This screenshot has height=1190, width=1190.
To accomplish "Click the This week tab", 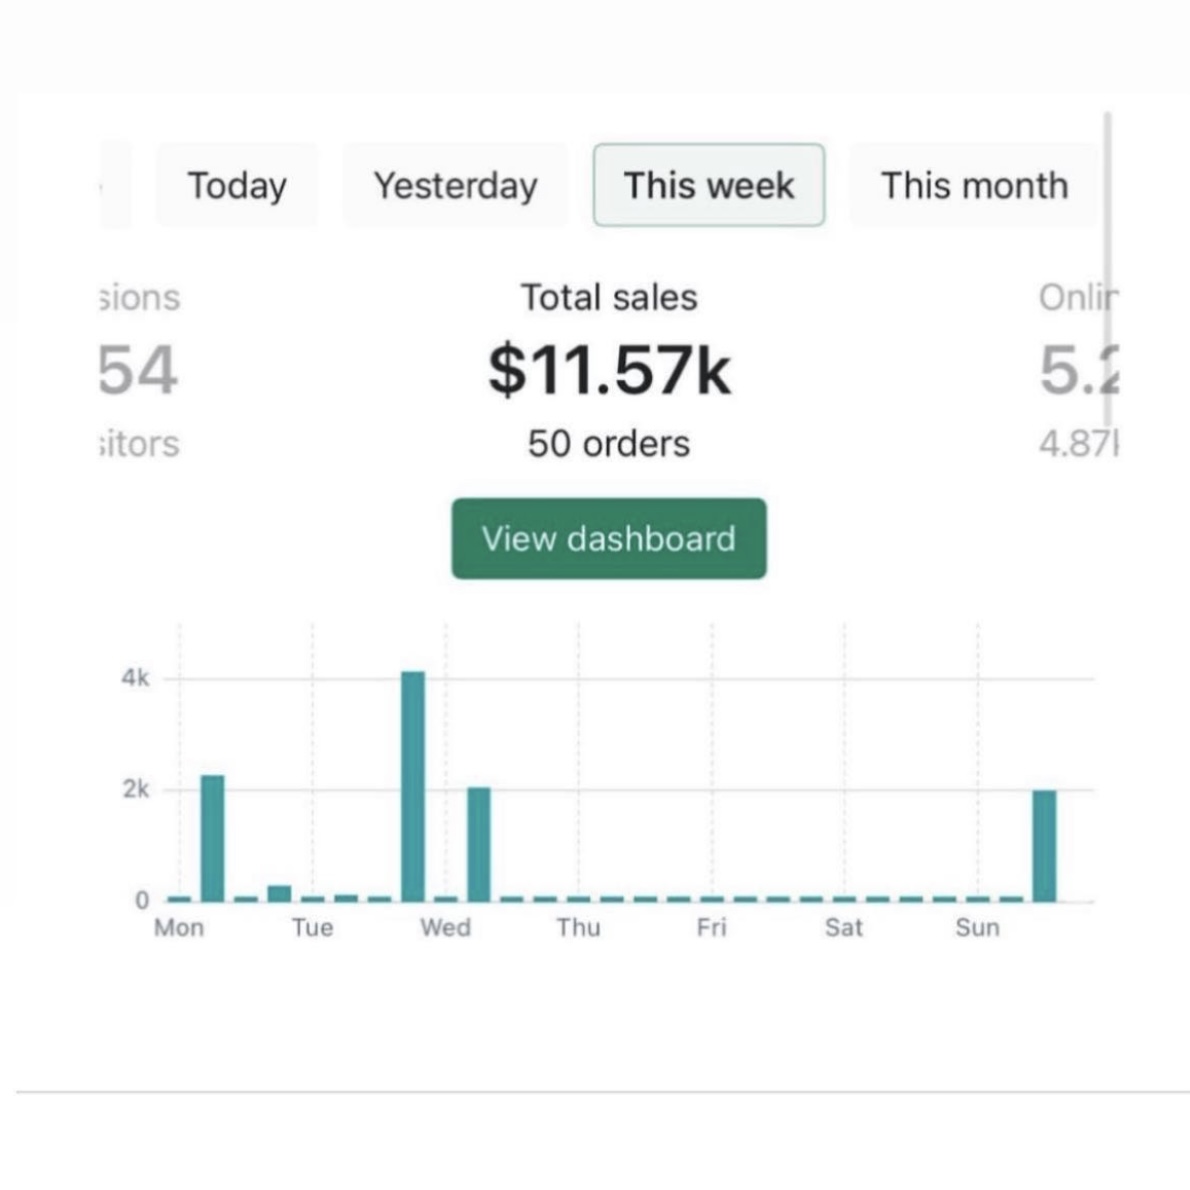I will pos(708,186).
